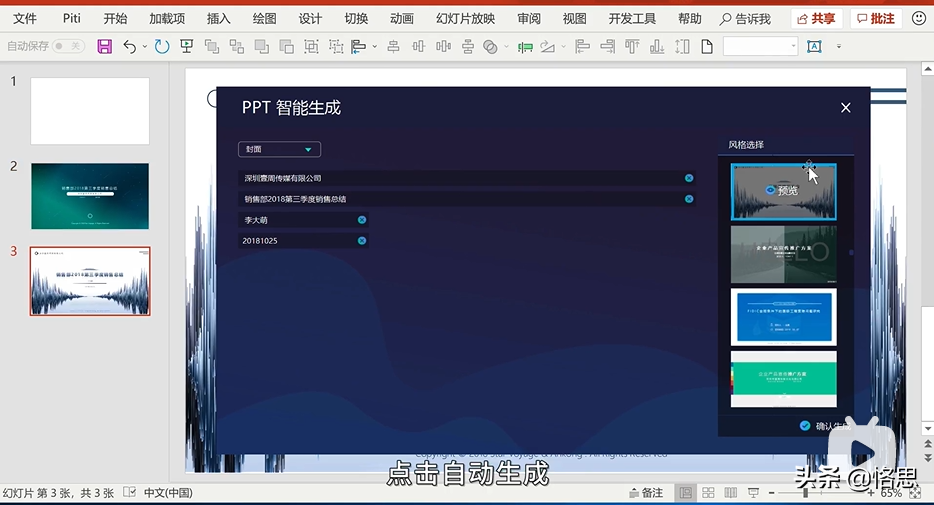
Task: Click the Align Top icon
Action: coord(632,46)
